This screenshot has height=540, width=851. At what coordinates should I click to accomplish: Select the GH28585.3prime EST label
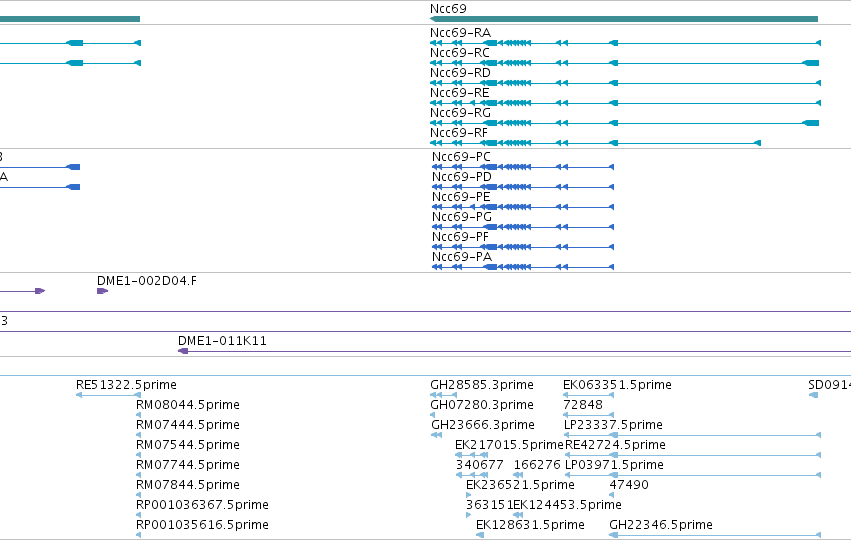481,385
